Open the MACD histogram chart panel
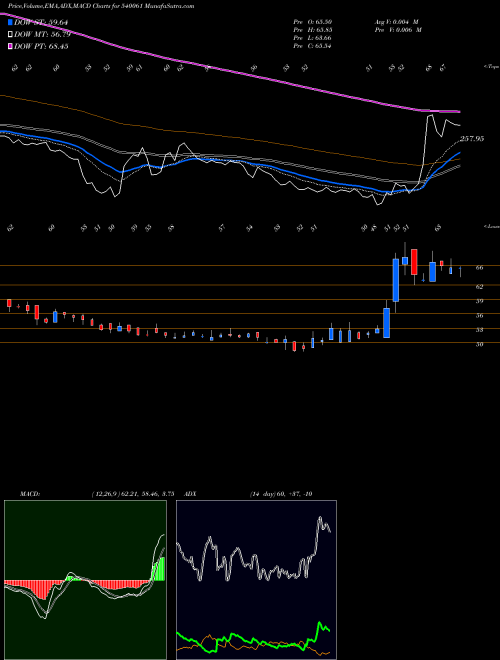500x660 pixels. [x=85, y=580]
